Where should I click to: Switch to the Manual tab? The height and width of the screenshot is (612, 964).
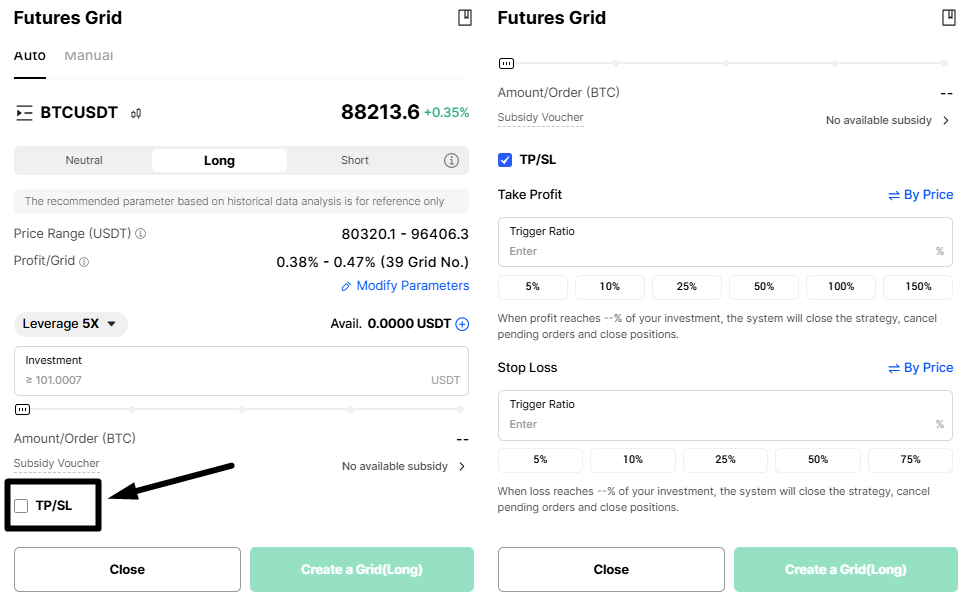click(88, 56)
